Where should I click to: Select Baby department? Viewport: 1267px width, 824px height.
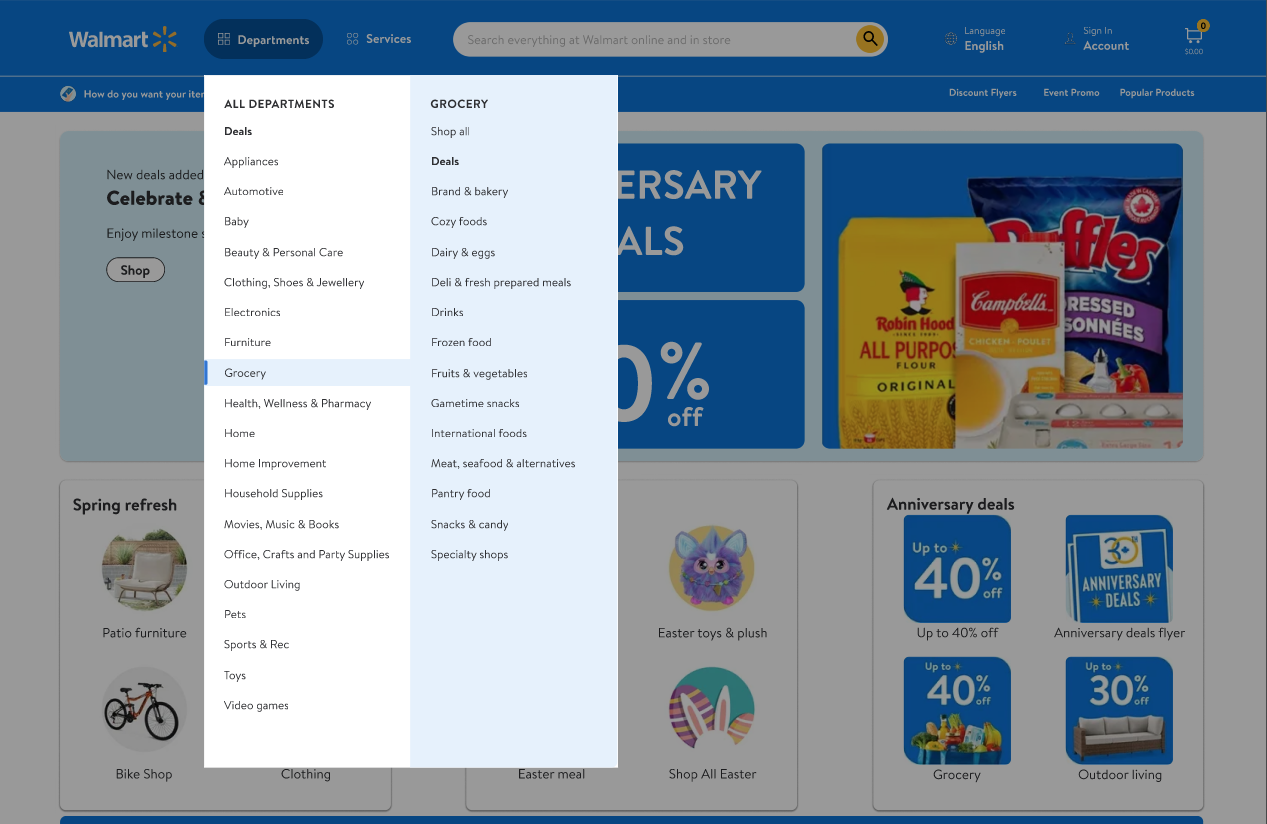pos(236,221)
